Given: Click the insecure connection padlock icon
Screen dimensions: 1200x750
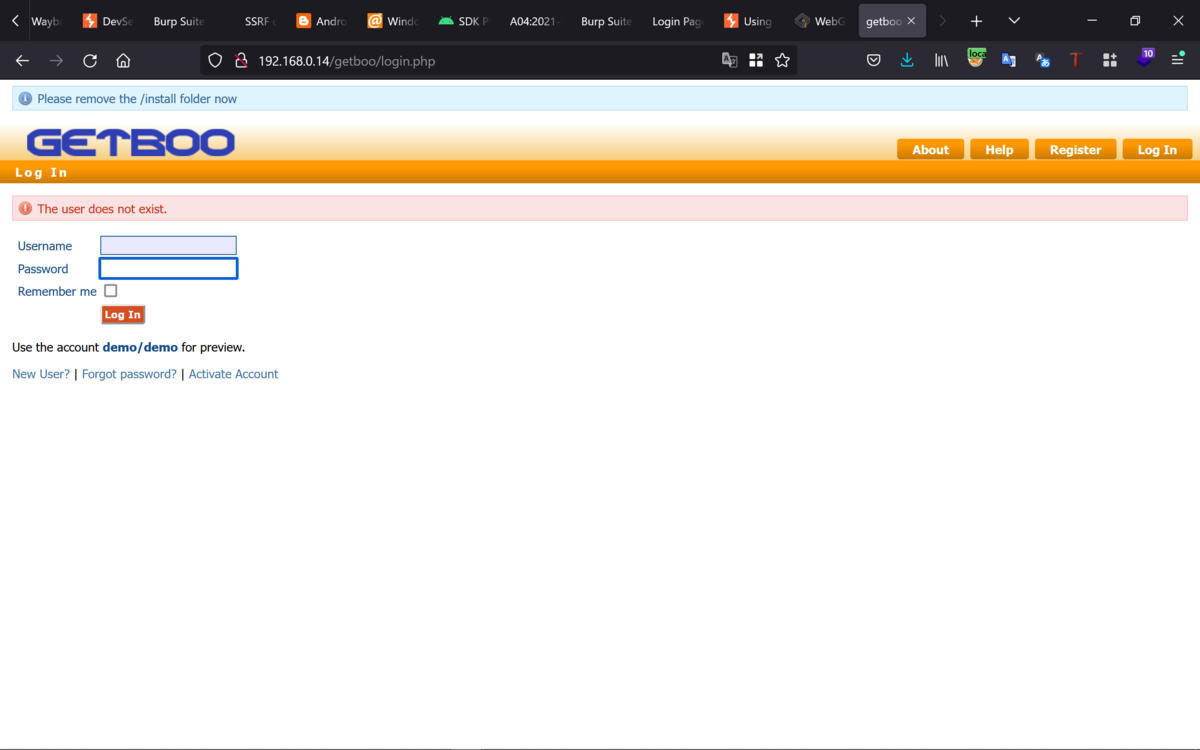Looking at the screenshot, I should click(241, 61).
